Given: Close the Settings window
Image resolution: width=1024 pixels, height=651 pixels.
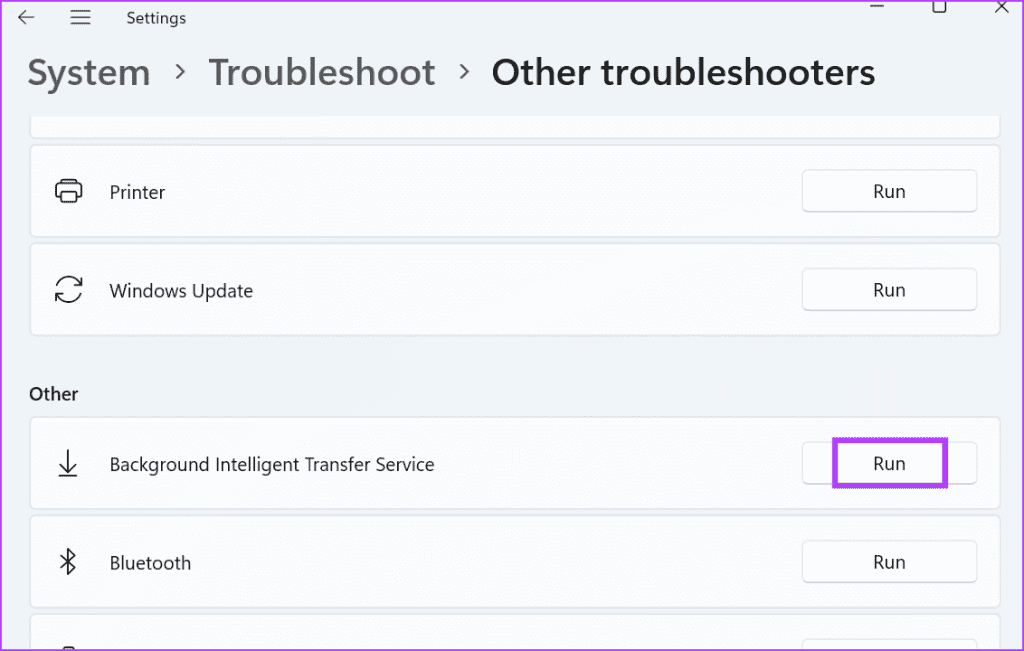Looking at the screenshot, I should tap(1001, 7).
